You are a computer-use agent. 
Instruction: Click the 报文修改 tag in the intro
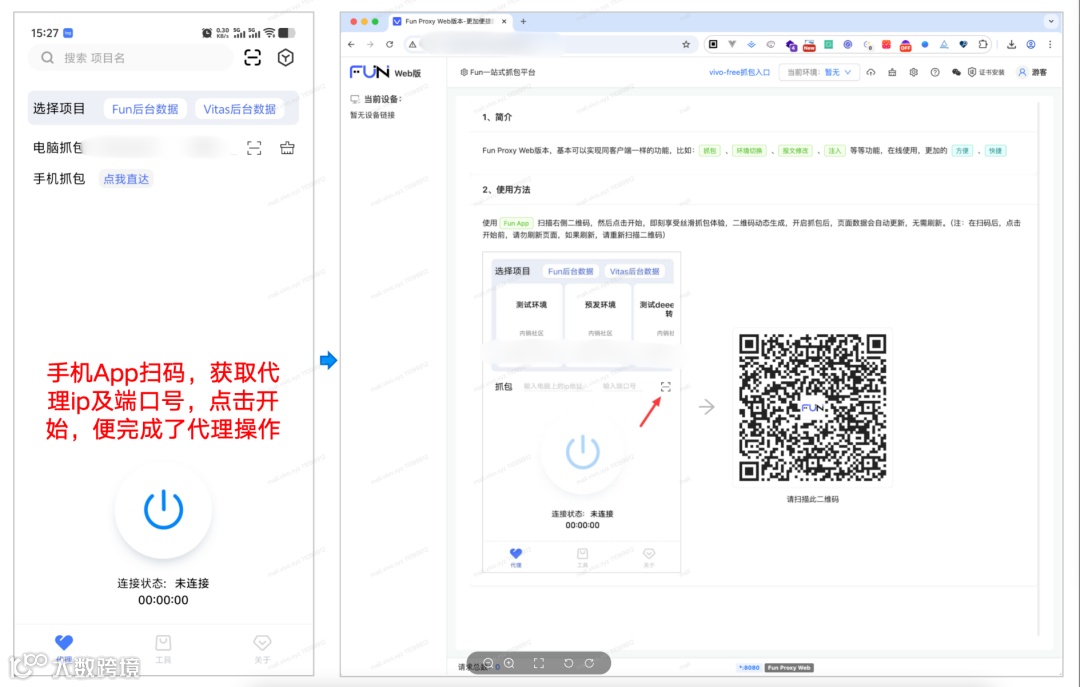click(795, 151)
